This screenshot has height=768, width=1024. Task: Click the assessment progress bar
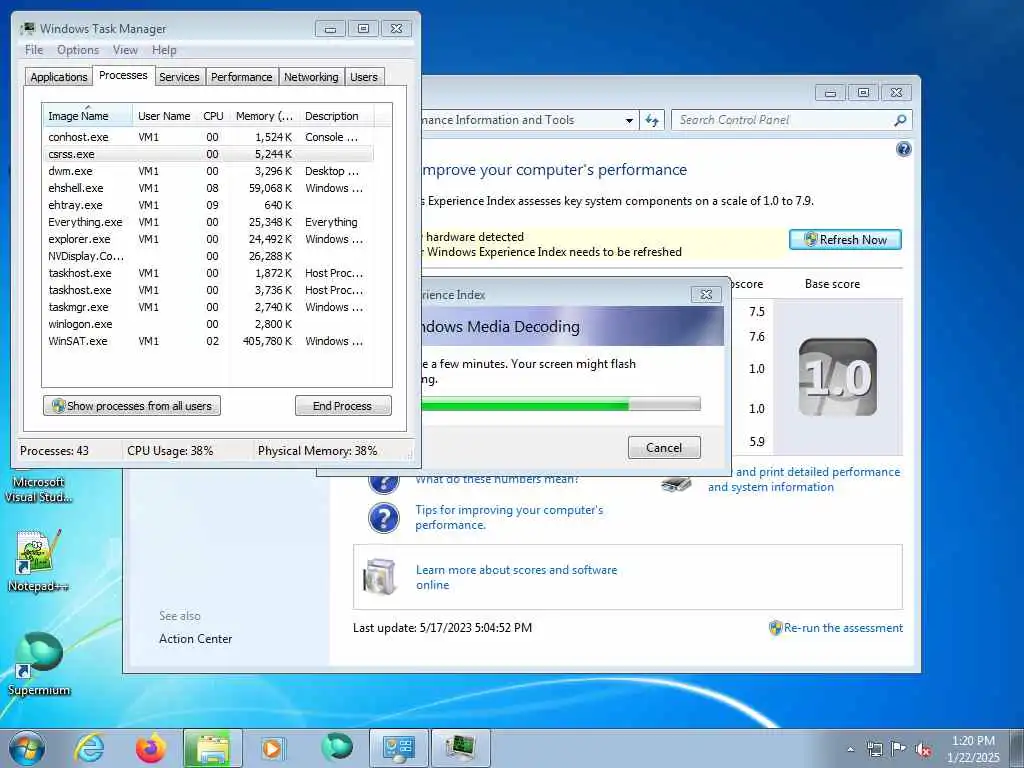(560, 404)
